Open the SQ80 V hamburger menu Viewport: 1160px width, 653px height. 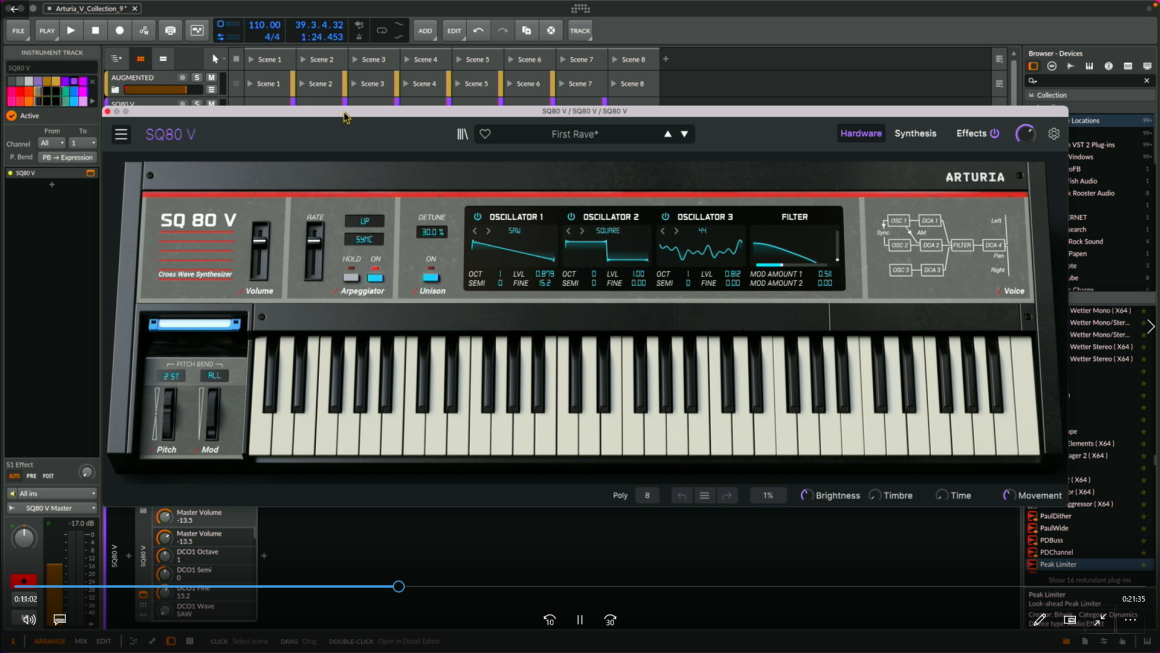coord(121,134)
